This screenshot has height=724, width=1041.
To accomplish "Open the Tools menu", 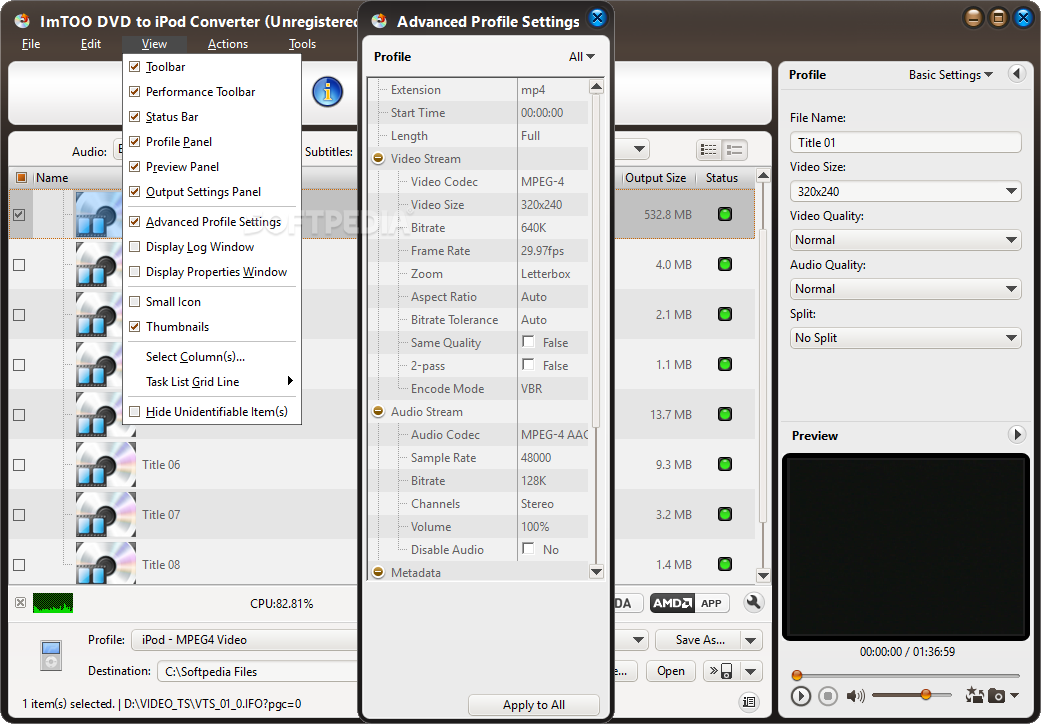I will pyautogui.click(x=302, y=44).
